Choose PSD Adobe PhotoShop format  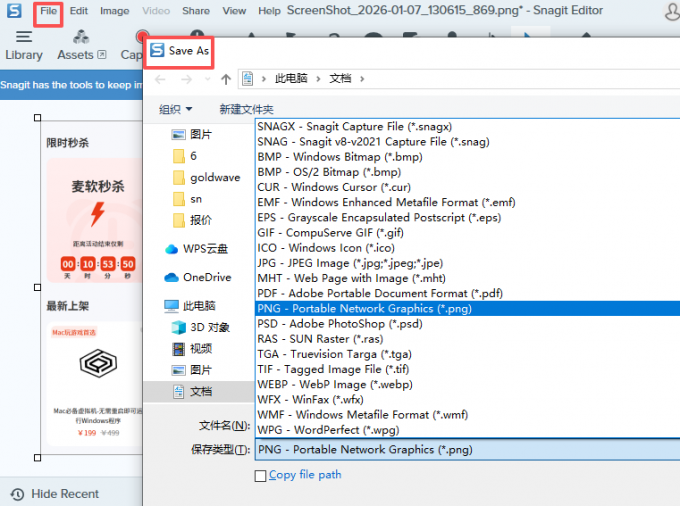tap(468, 324)
